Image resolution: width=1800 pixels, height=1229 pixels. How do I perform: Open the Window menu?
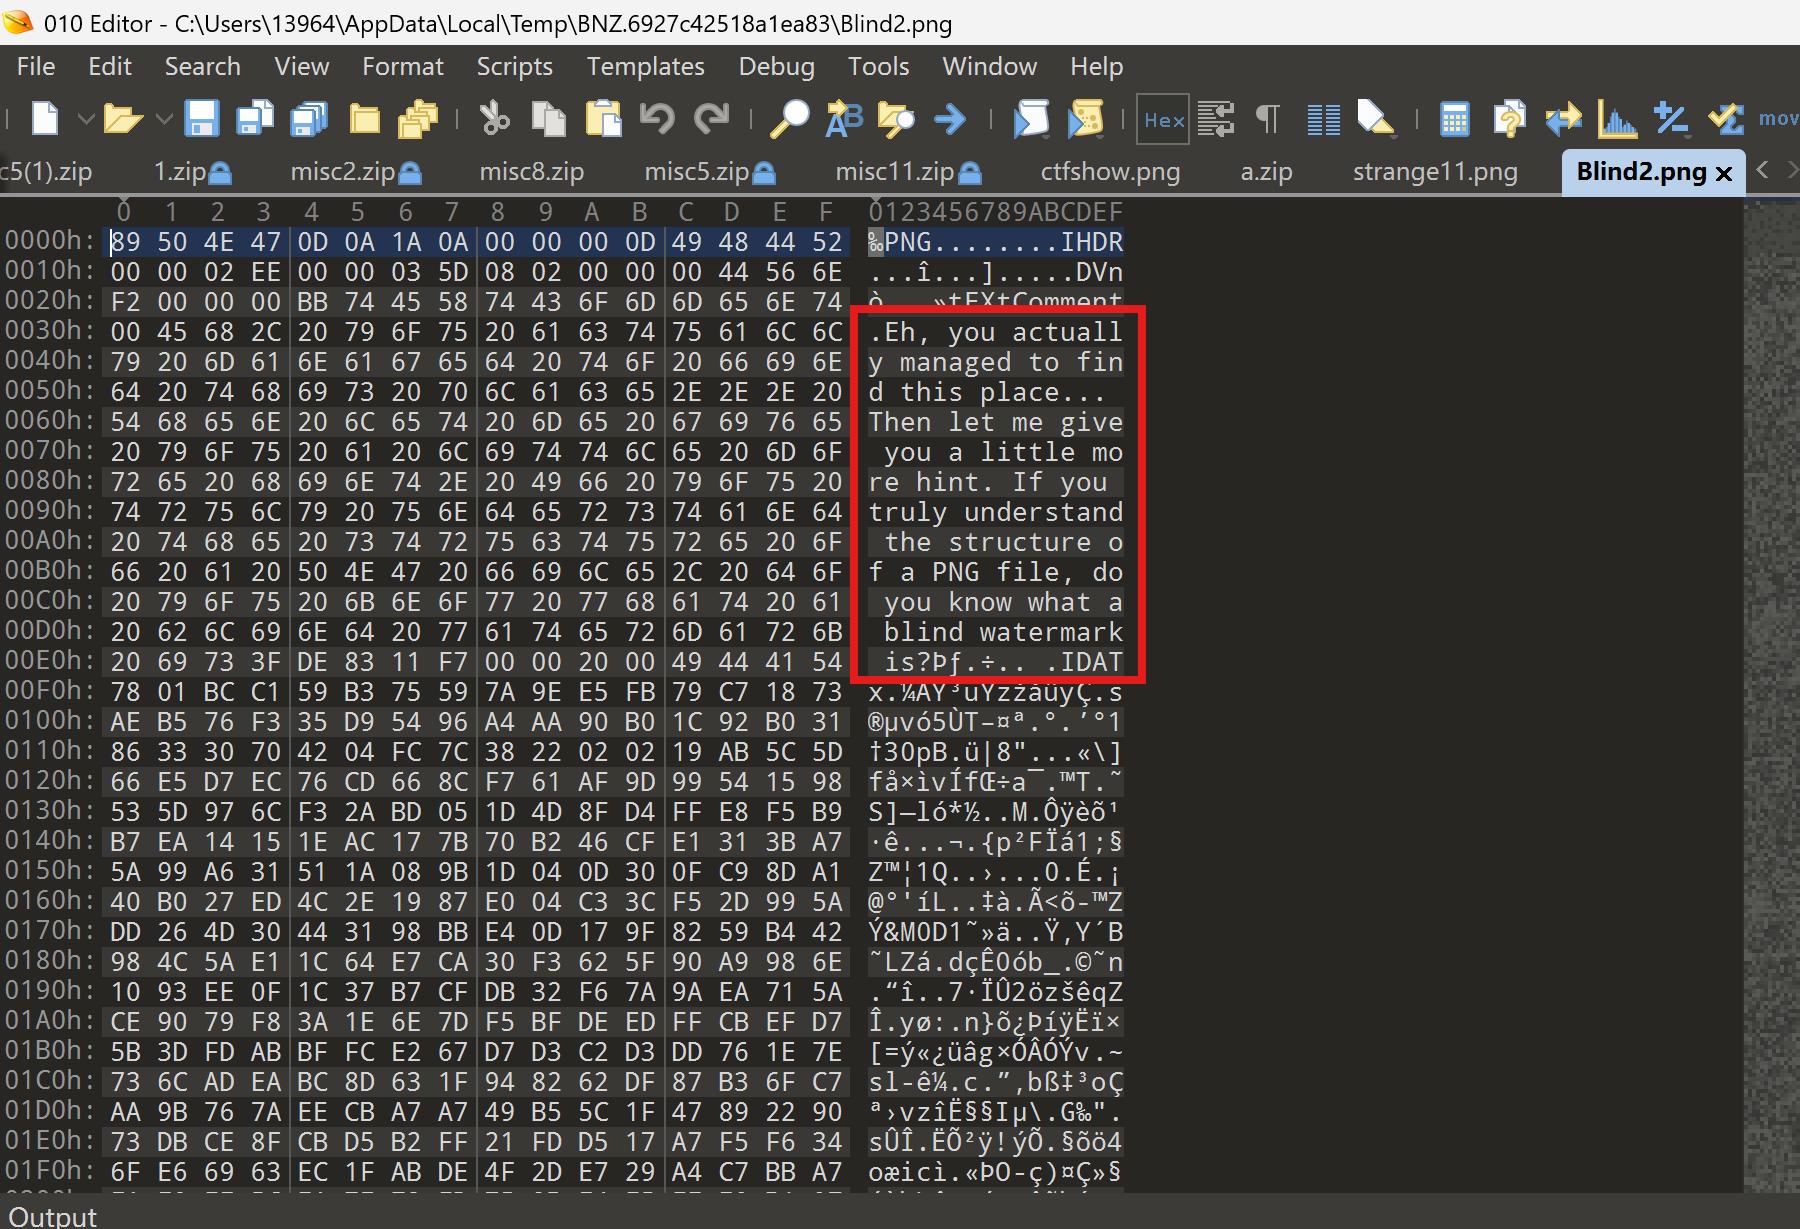tap(989, 66)
